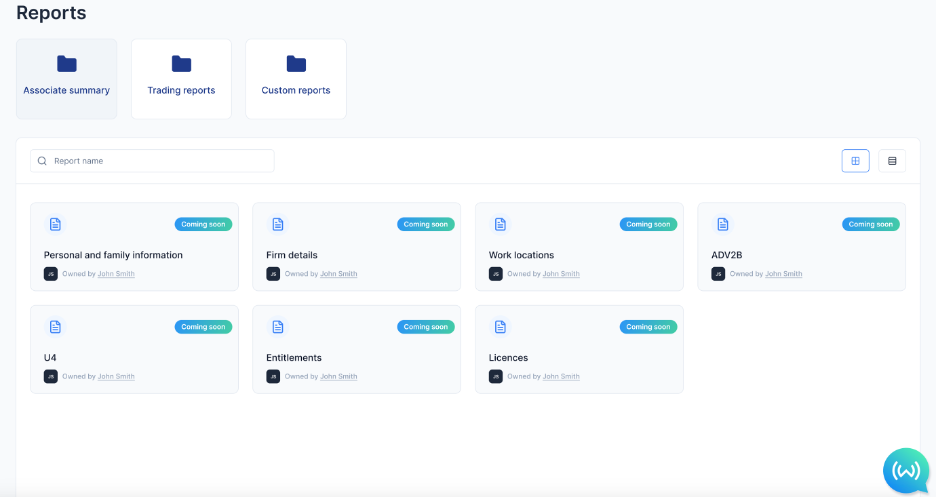Open the Work locations report title
The image size is (936, 498).
tap(521, 255)
